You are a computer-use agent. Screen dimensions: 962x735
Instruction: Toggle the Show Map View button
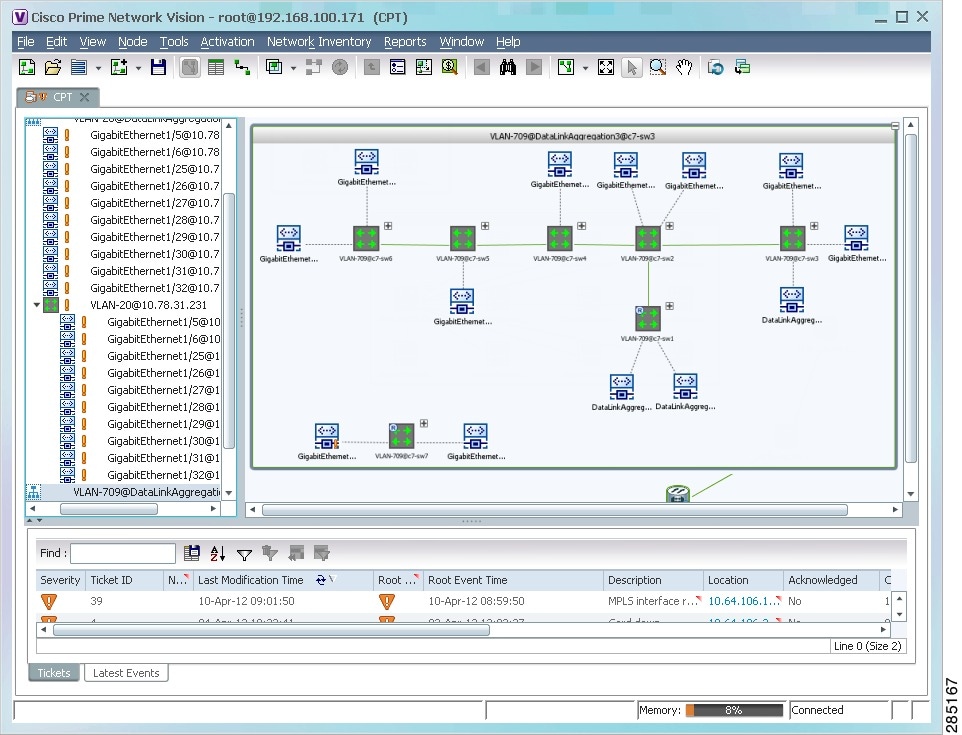[190, 67]
